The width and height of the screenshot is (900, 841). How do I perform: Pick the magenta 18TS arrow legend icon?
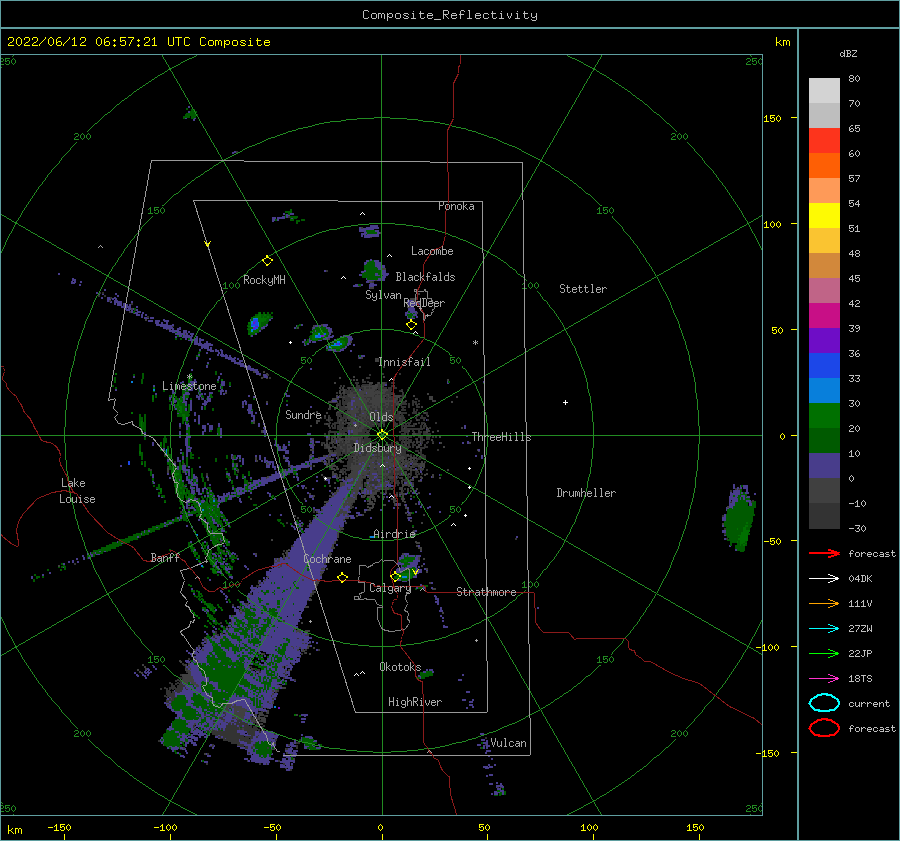coord(824,678)
